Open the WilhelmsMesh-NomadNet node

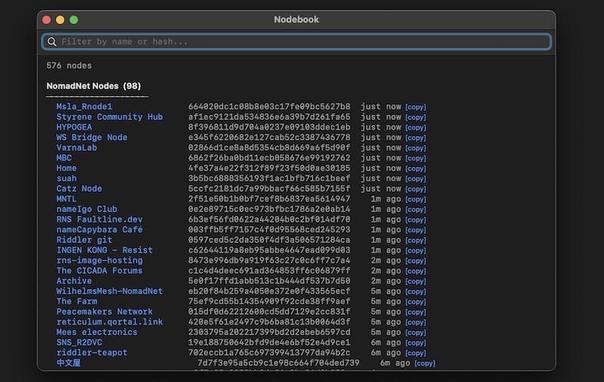tap(109, 291)
